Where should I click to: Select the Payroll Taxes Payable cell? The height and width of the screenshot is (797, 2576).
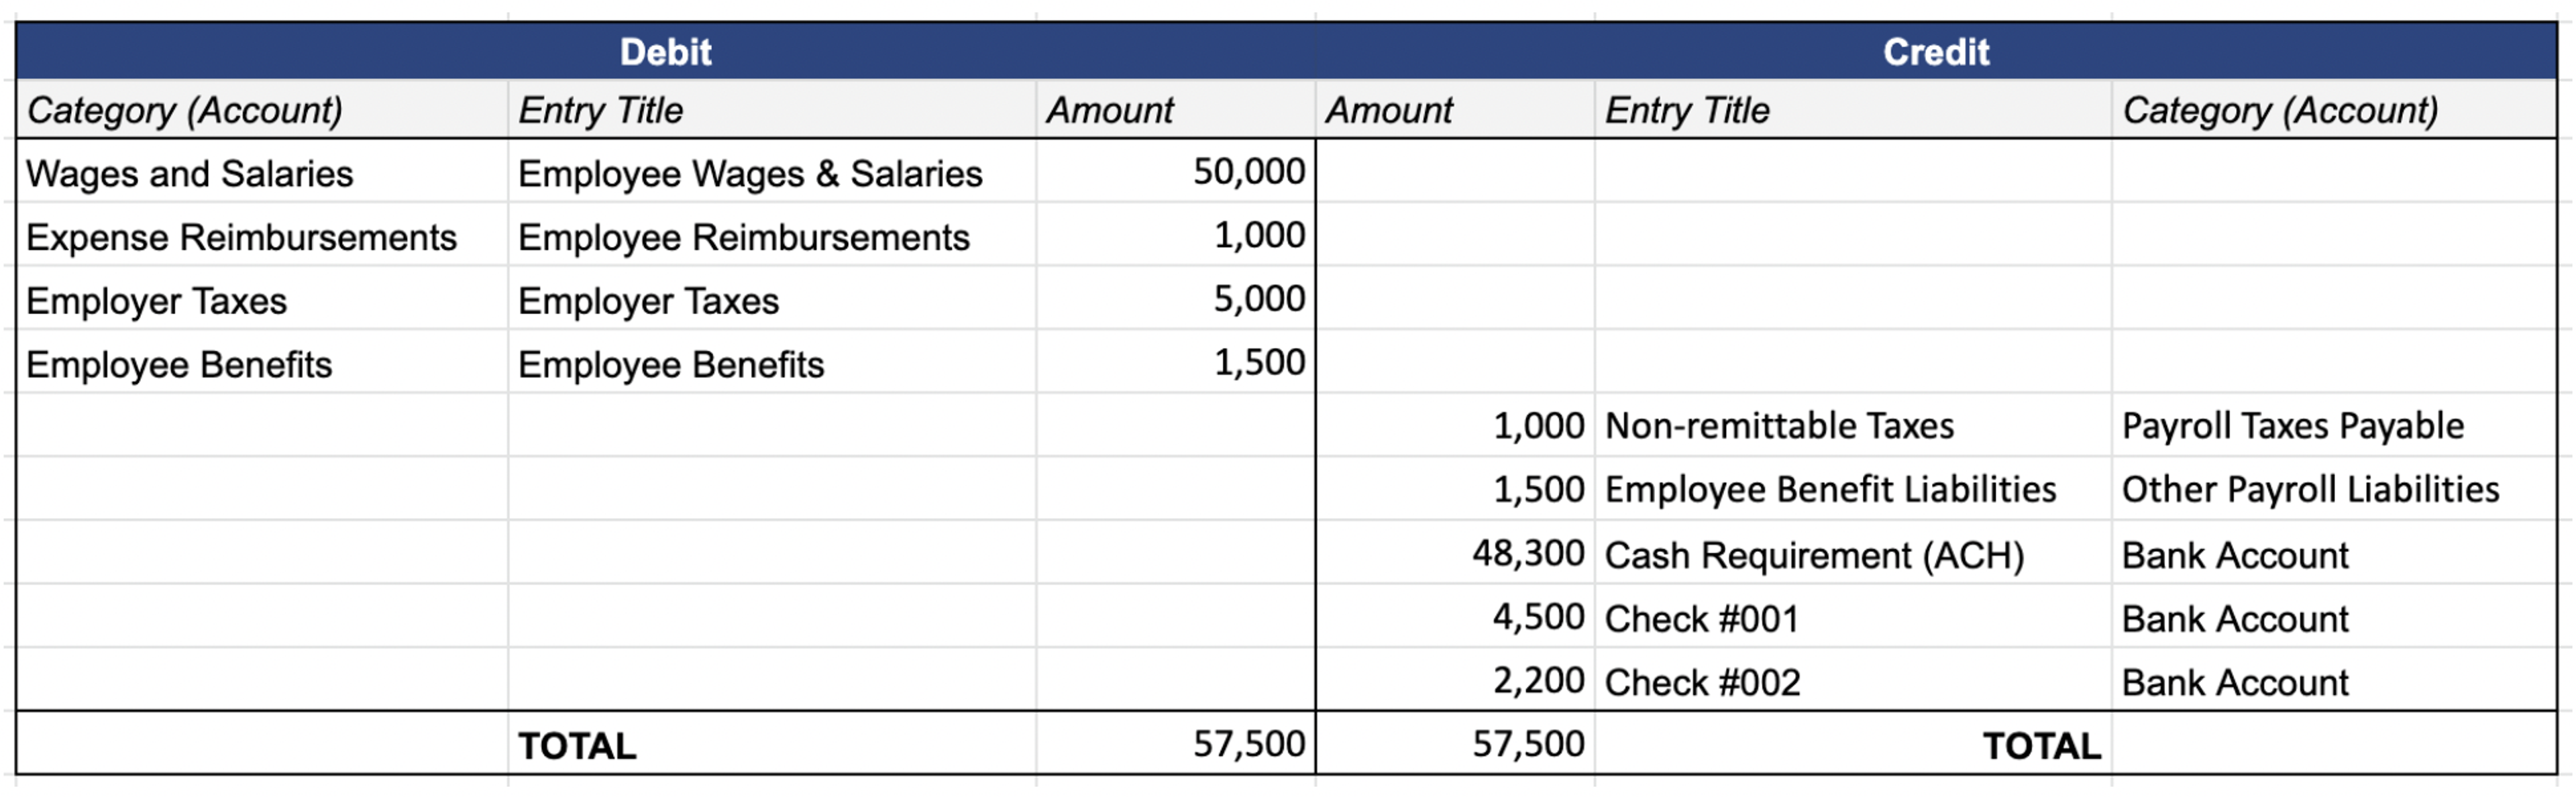pyautogui.click(x=2334, y=426)
